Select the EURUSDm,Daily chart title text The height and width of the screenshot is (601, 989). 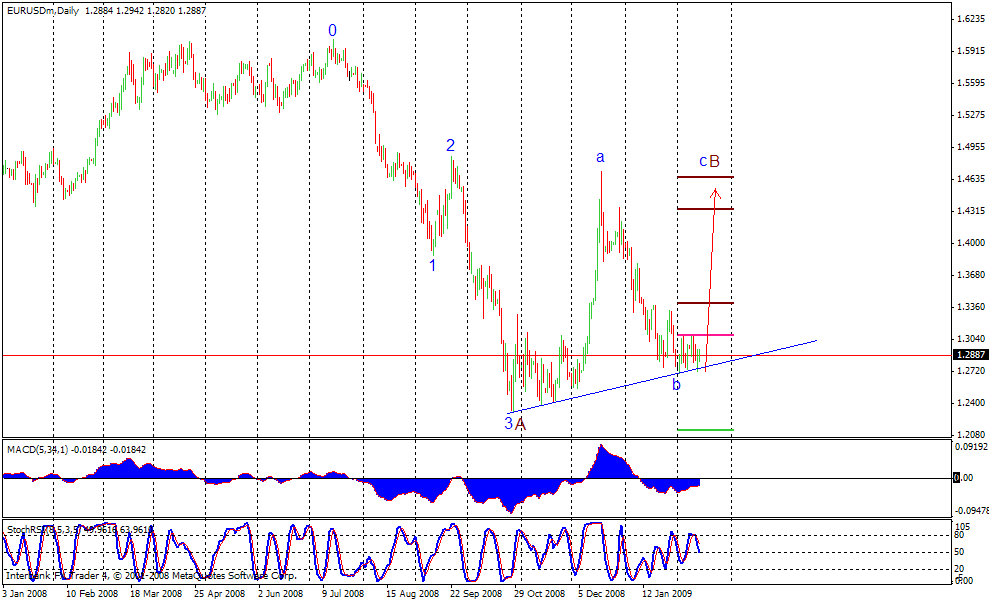coord(45,10)
